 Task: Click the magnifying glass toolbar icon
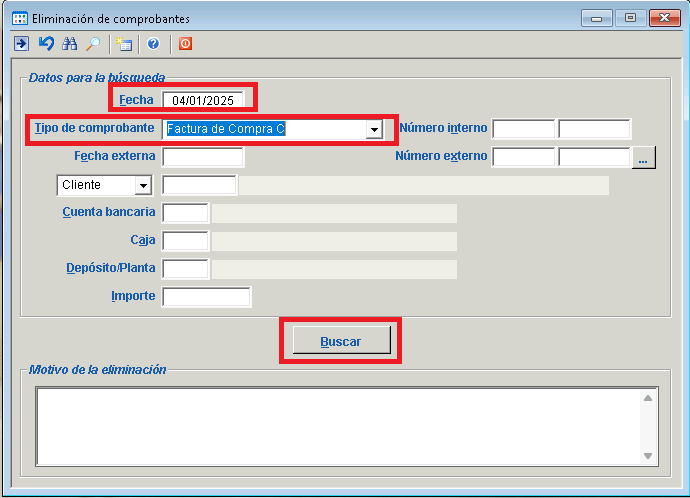tap(93, 44)
